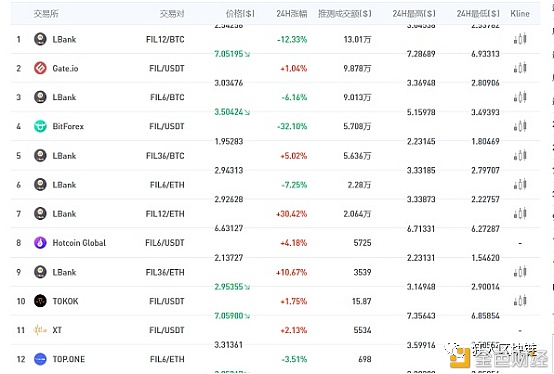Viewport: 554px width, 374px height.
Task: Click the price 3.50424
Action: point(229,112)
